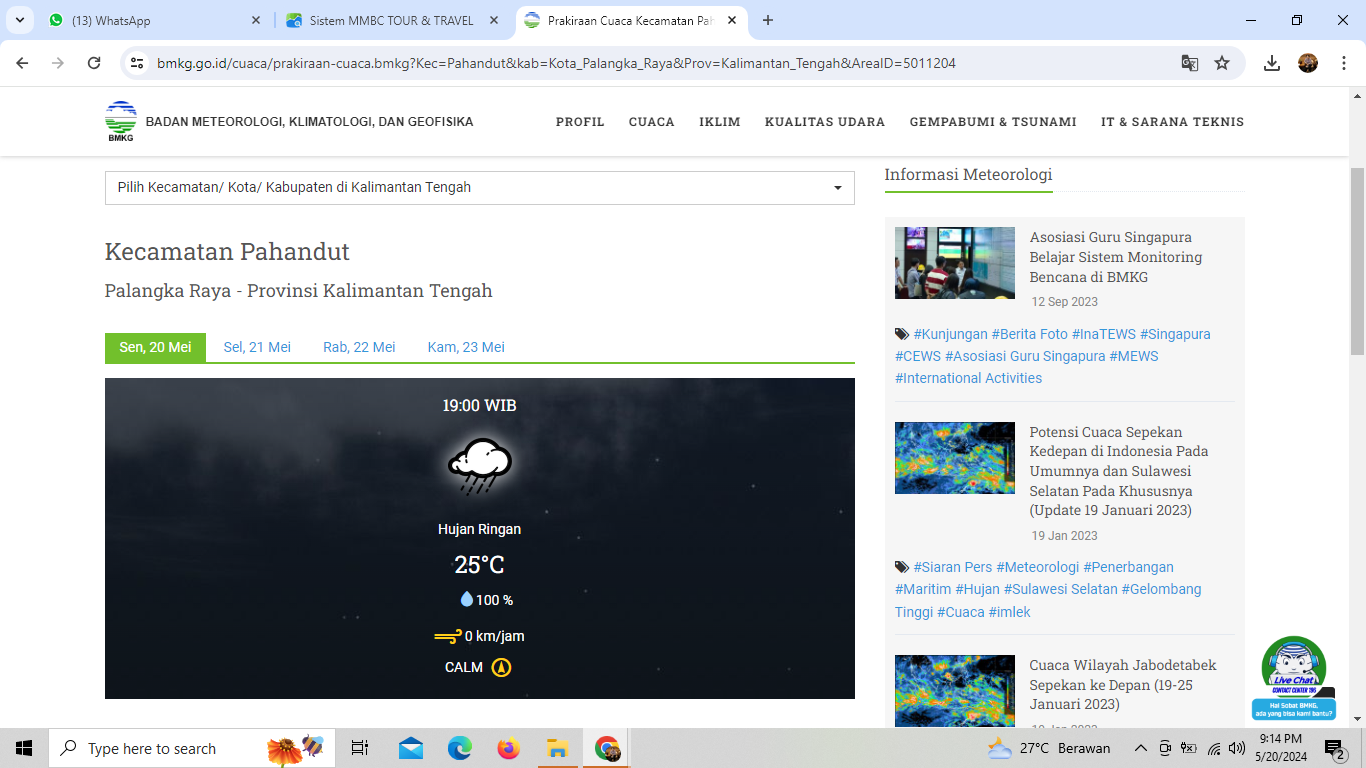This screenshot has width=1366, height=768.
Task: Open browser downloads icon
Action: 1272,63
